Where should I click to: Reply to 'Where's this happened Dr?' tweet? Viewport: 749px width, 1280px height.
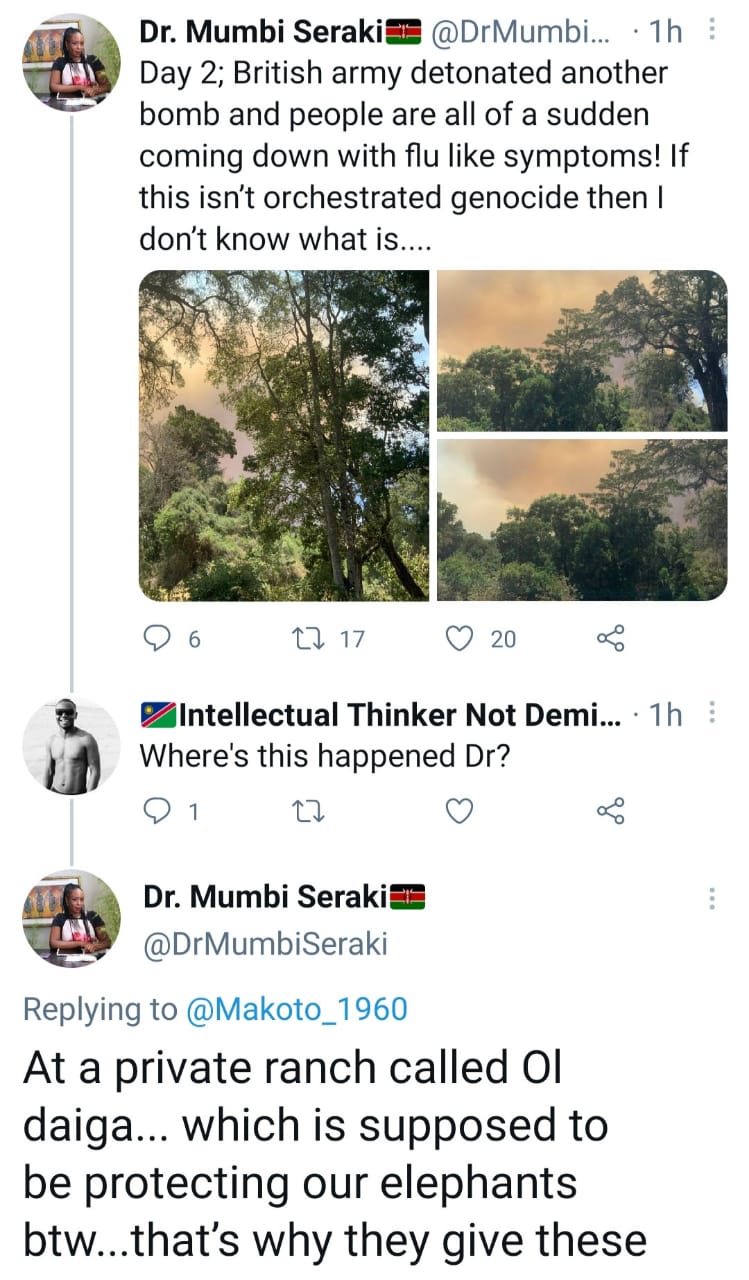pos(157,812)
